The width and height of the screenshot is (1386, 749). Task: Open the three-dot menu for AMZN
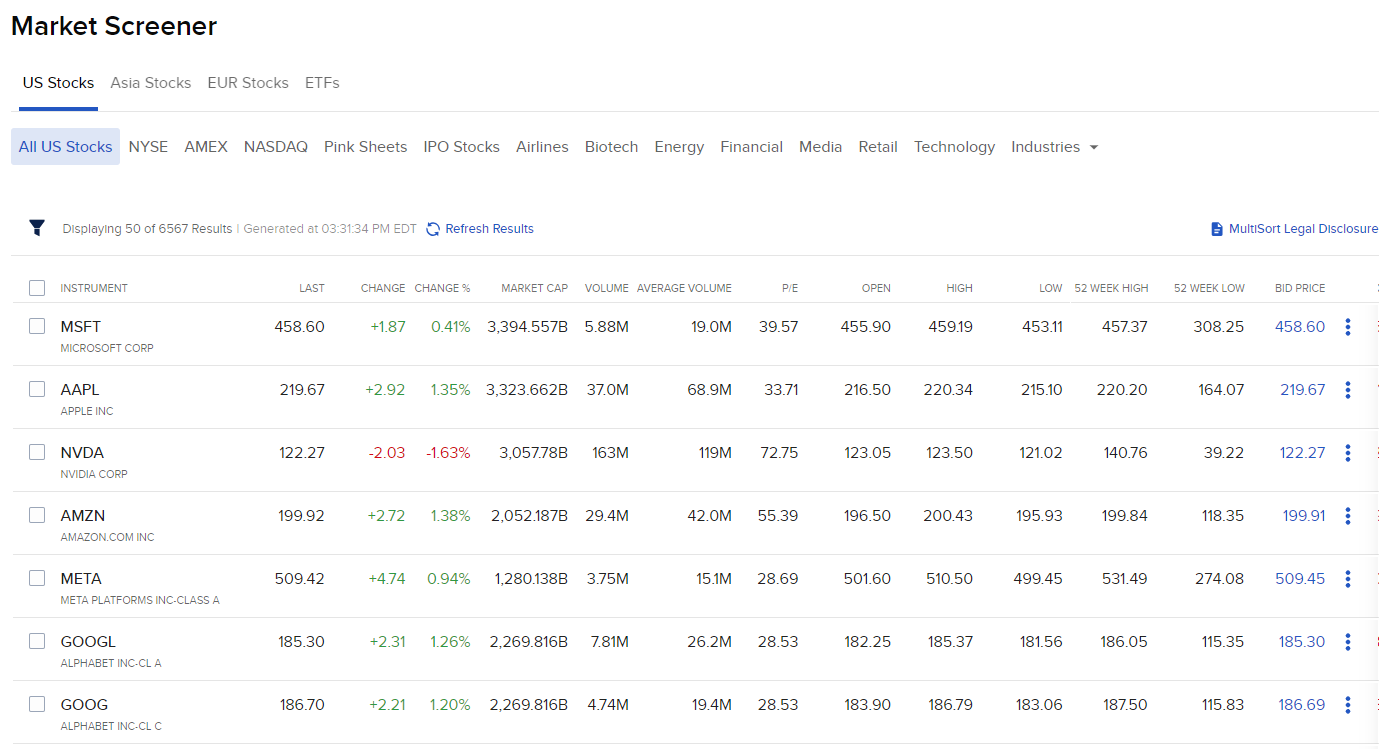1347,515
